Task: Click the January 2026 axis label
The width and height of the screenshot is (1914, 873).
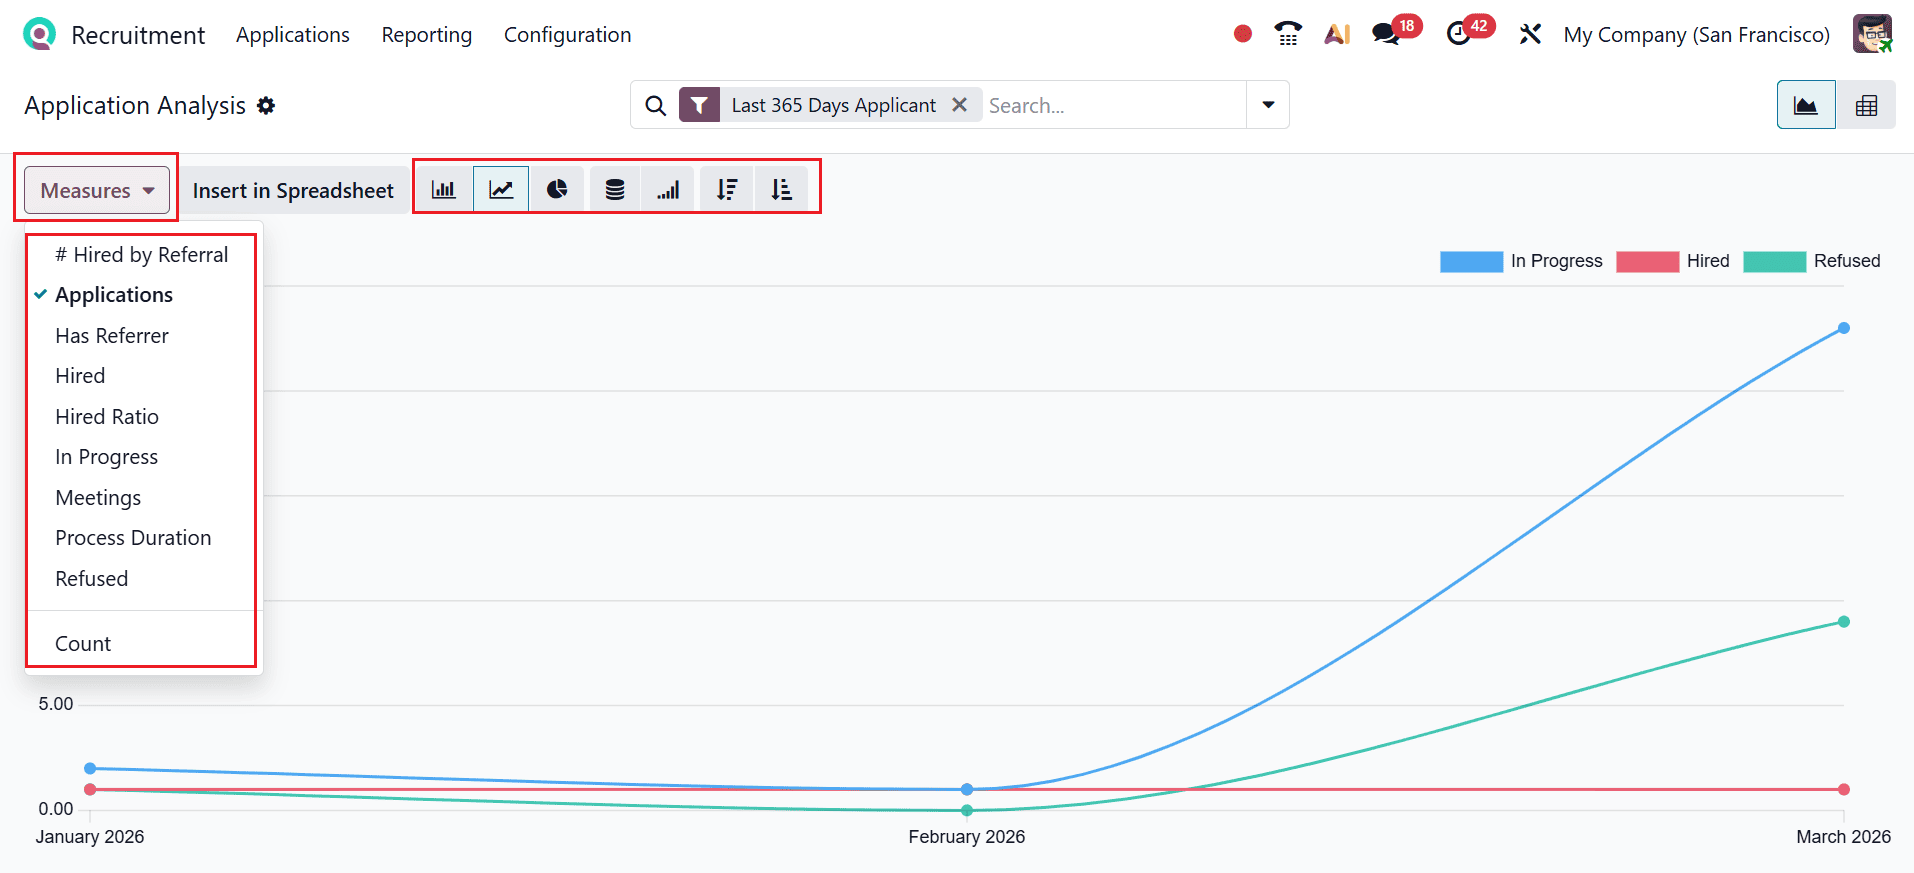Action: pyautogui.click(x=90, y=837)
